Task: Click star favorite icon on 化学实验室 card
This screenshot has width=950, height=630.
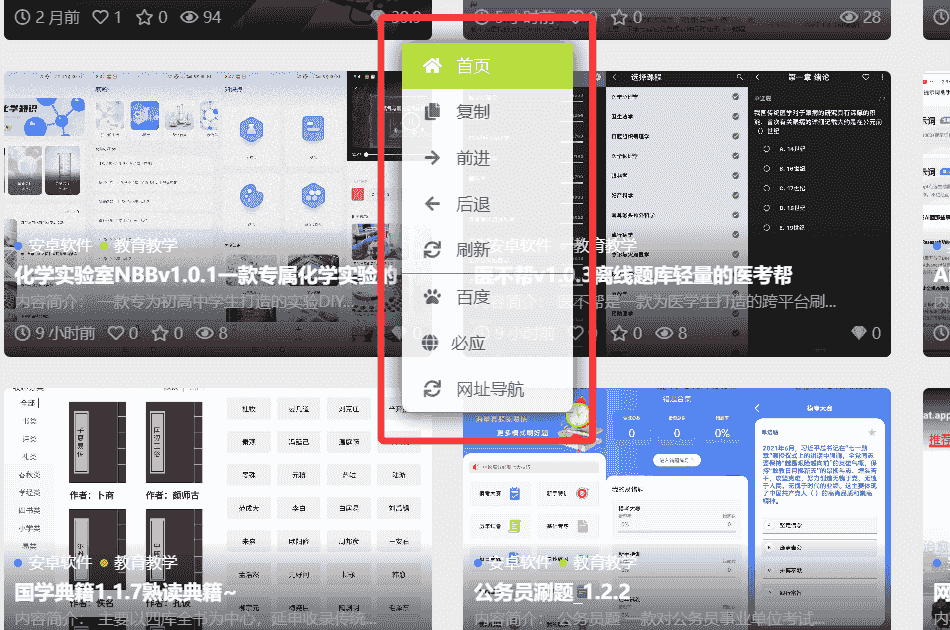Action: coord(160,333)
